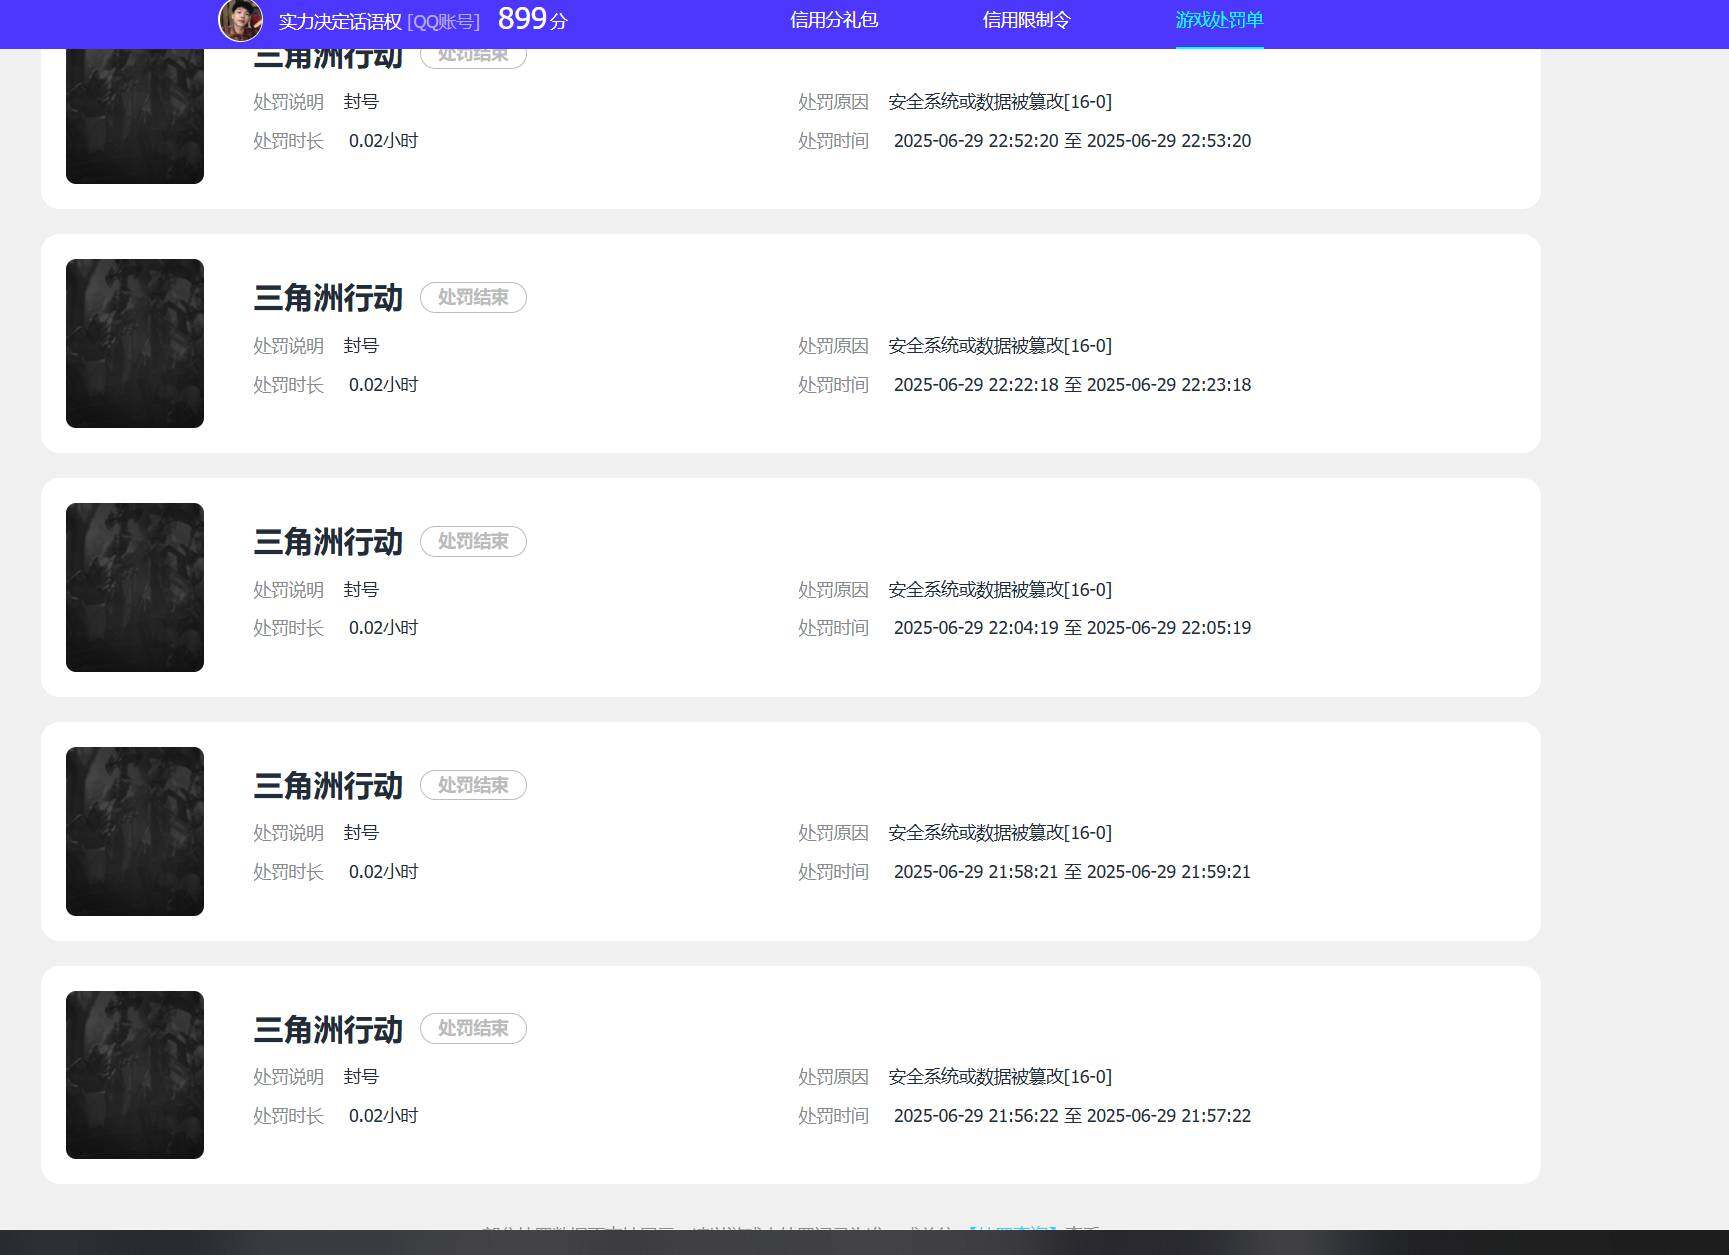Click the username 实力决定话语权

pos(340,21)
